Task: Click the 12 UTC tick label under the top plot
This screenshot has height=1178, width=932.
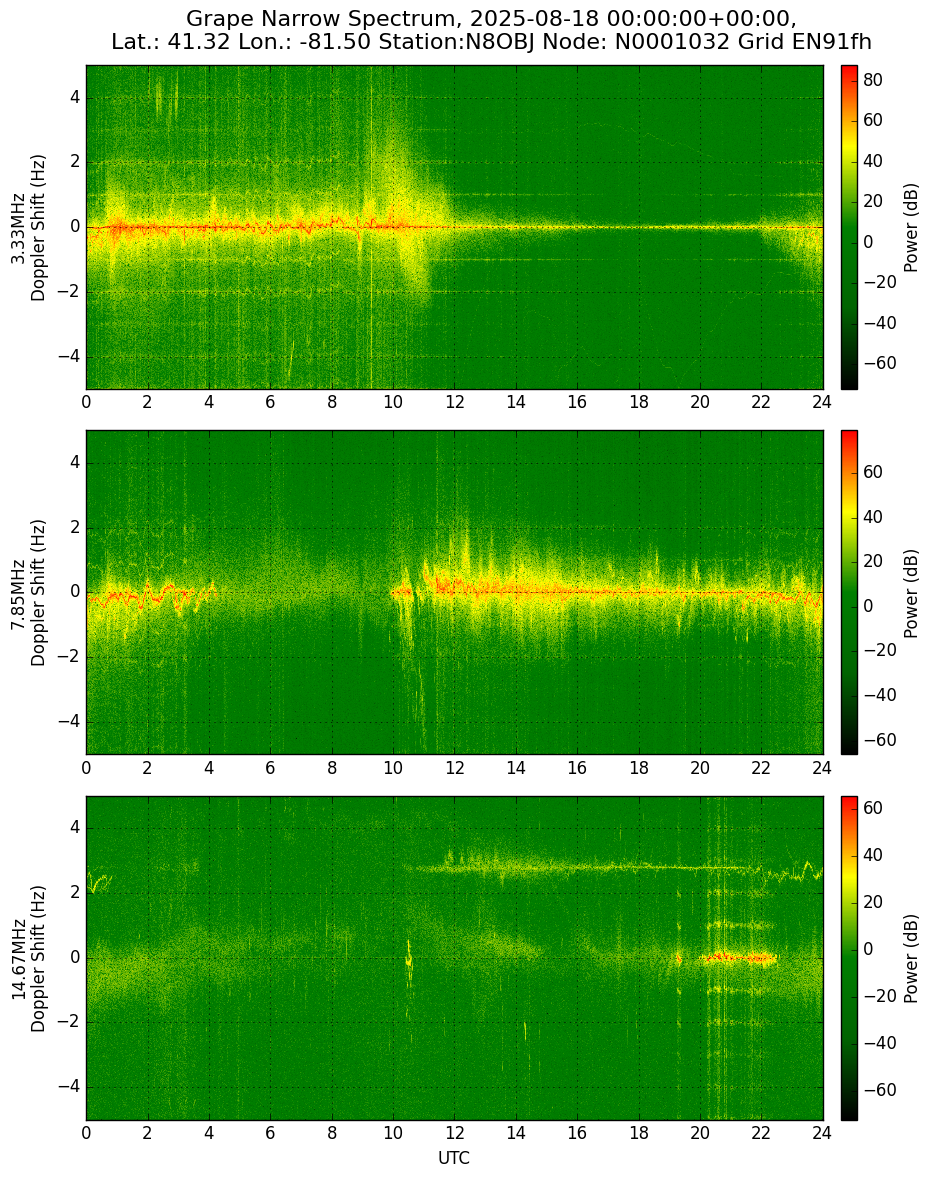Action: click(x=454, y=402)
